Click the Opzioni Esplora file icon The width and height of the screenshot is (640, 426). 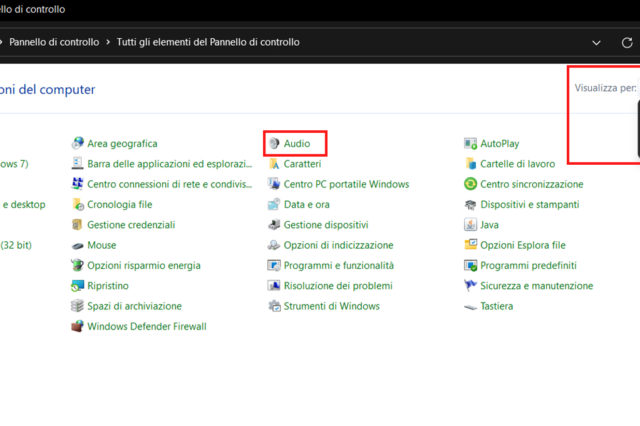(x=470, y=245)
